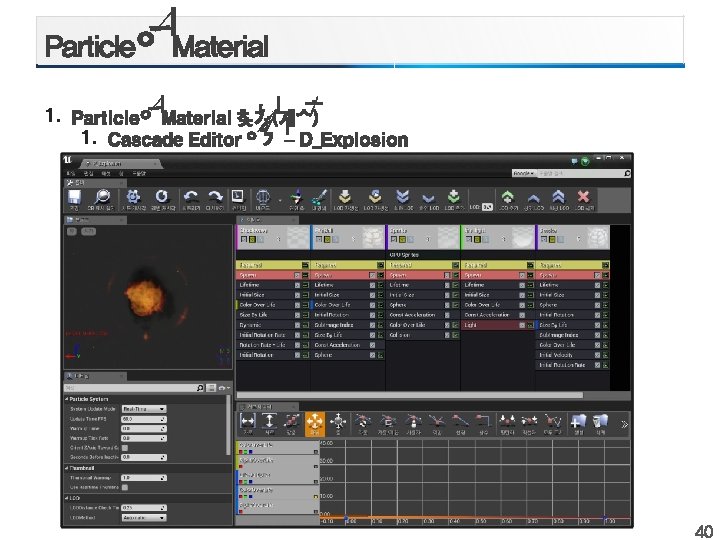720x540 pixels.
Task: Click the first Regenerate LOD icon
Action: (345, 197)
